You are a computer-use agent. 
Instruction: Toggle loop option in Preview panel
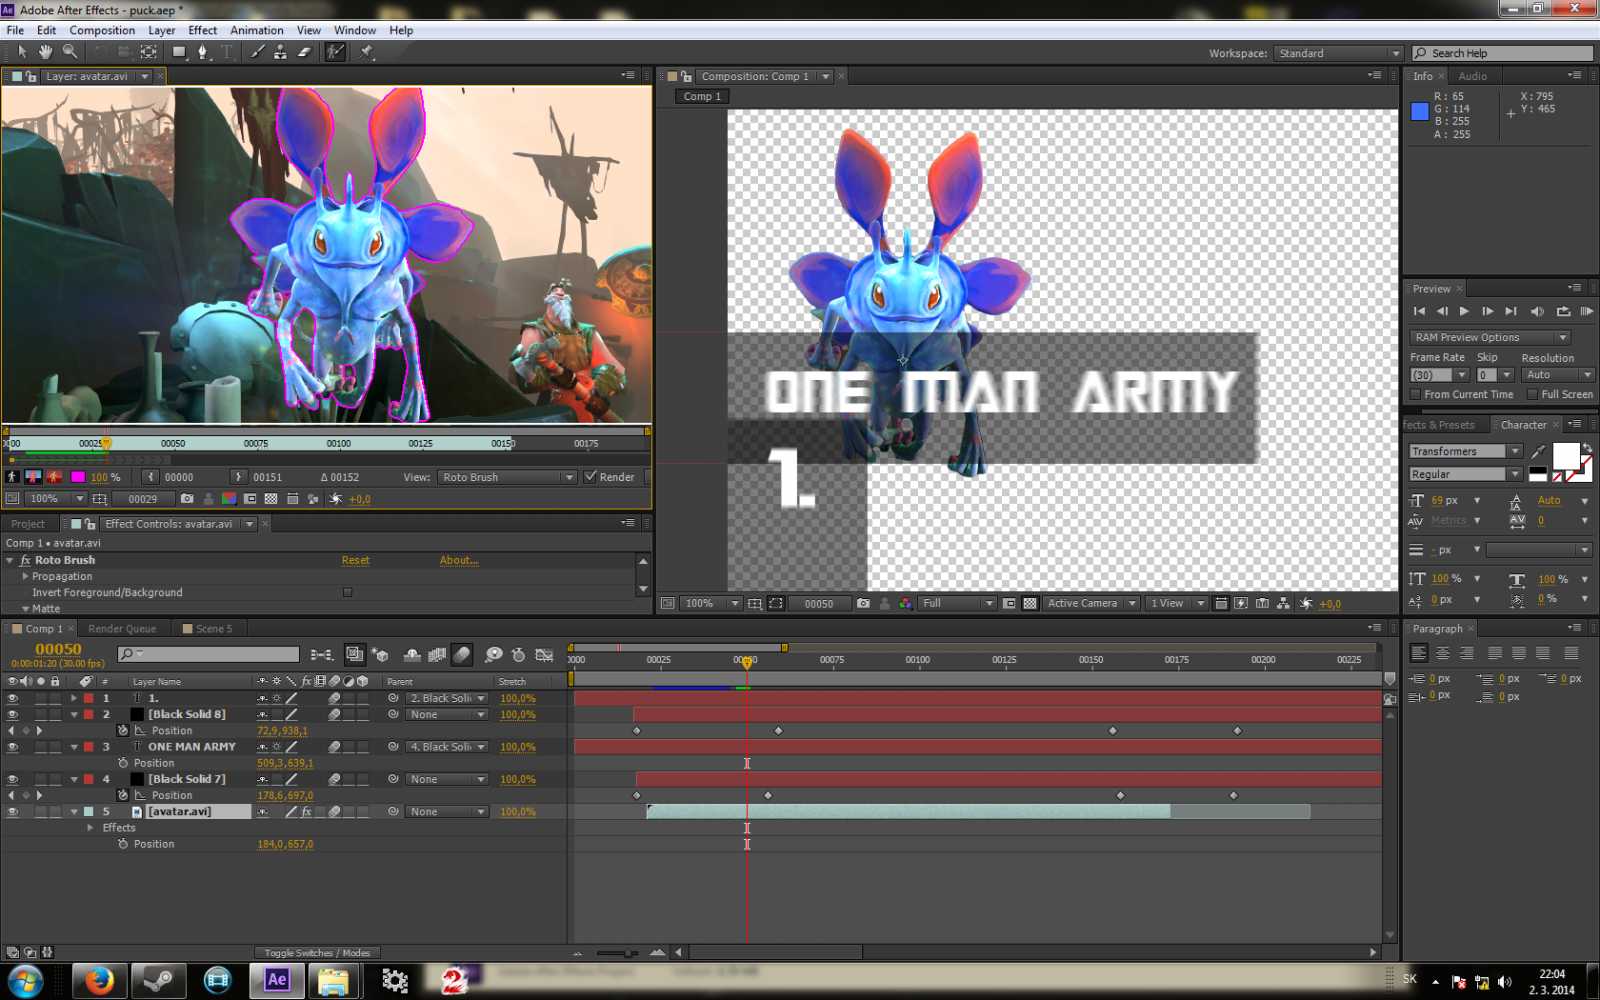[1563, 312]
